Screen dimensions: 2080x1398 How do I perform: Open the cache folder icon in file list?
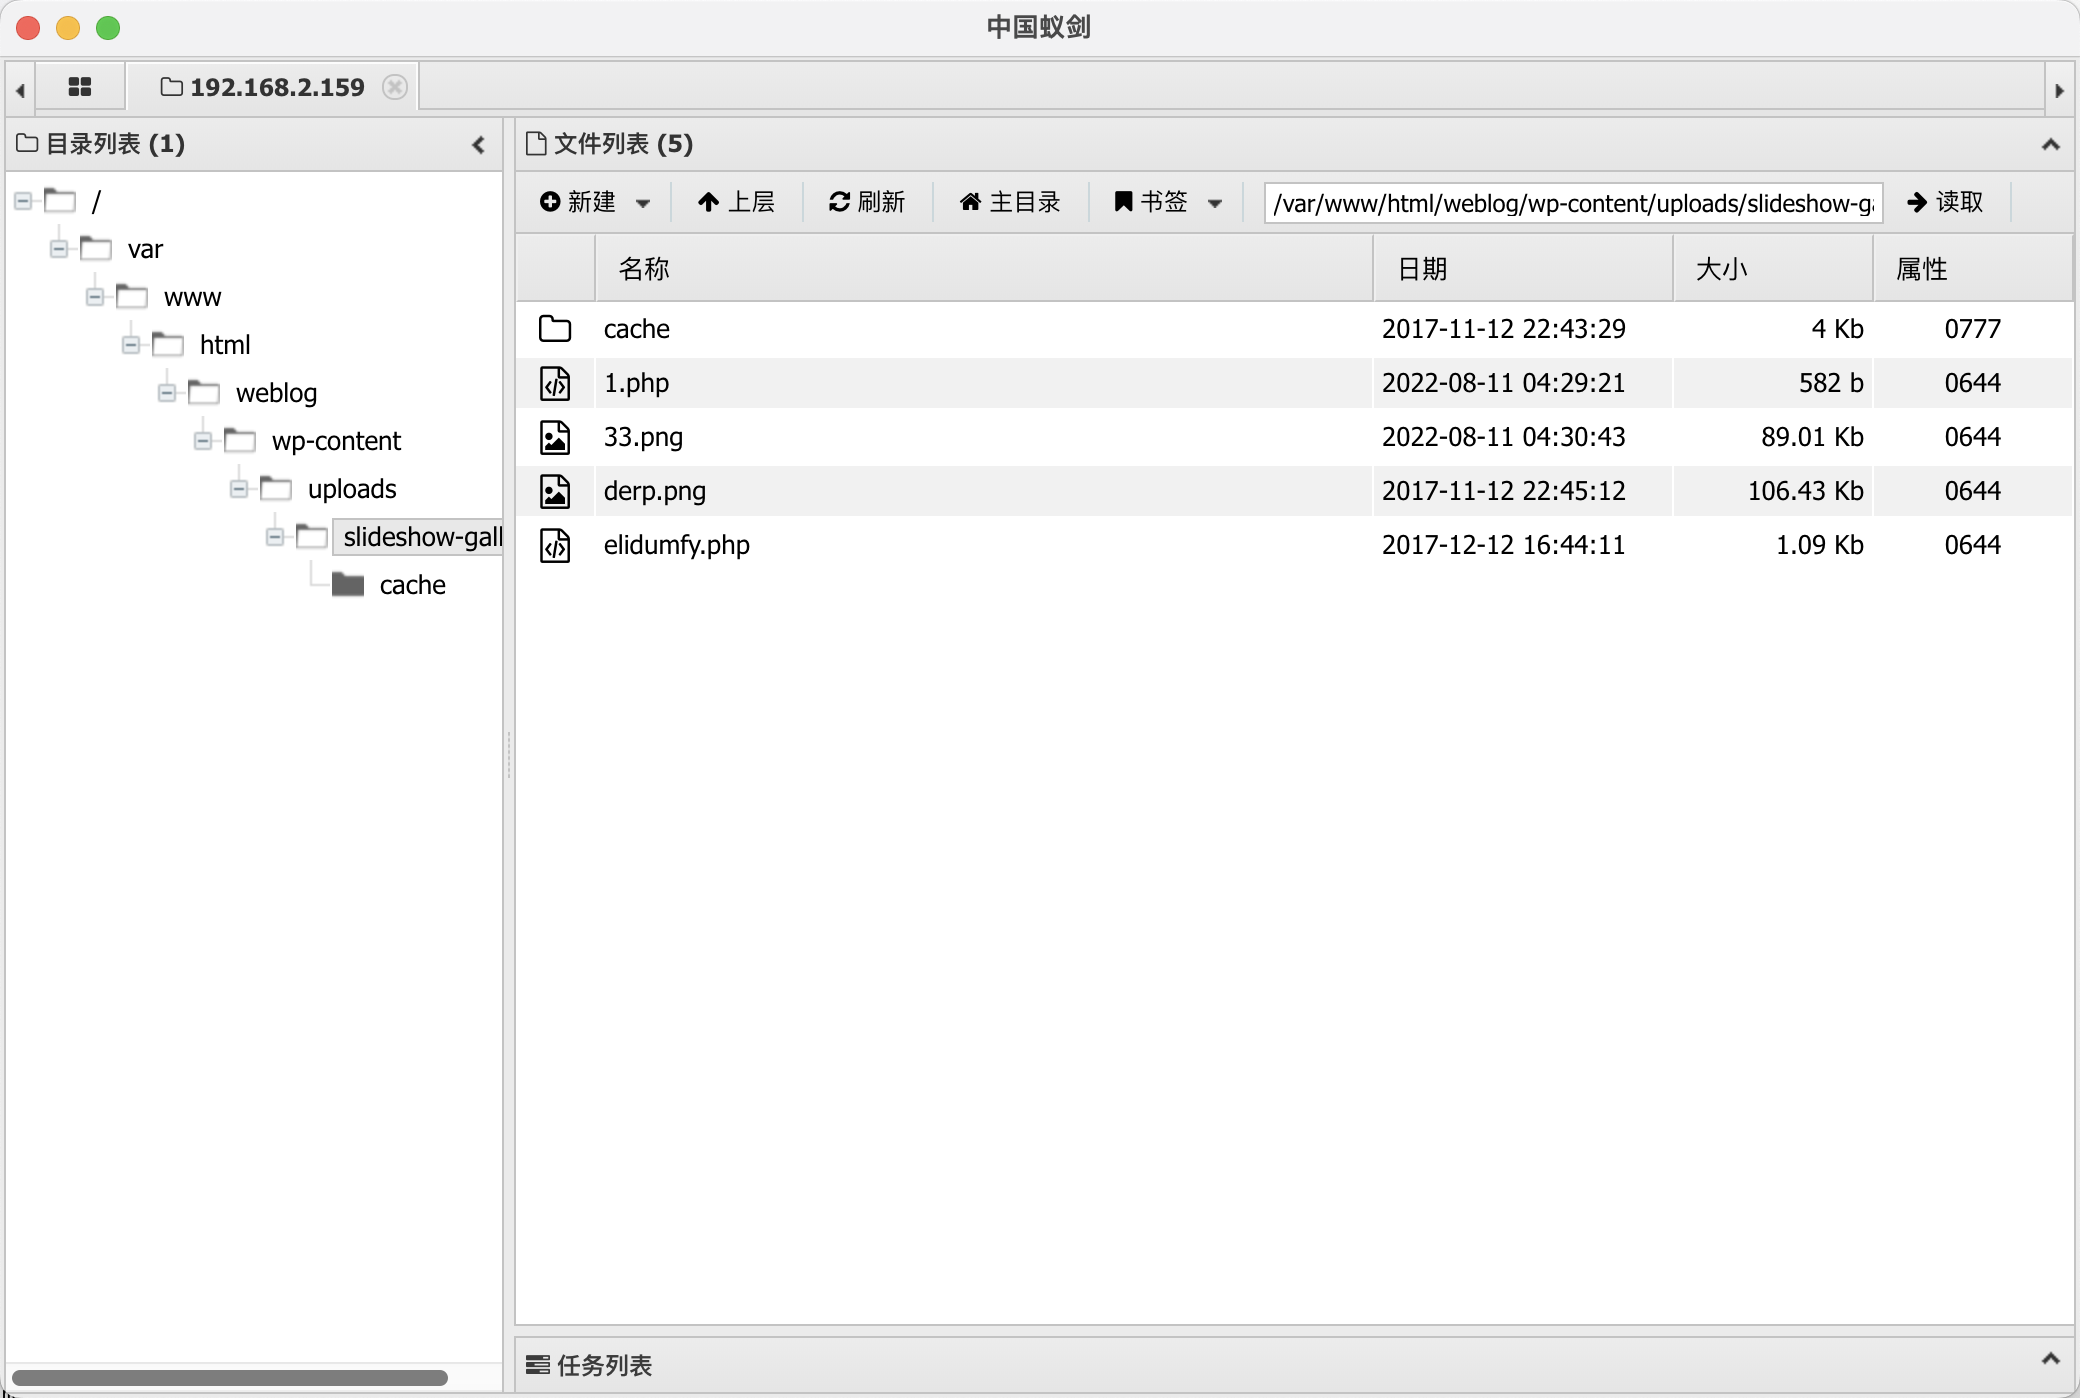(x=555, y=329)
